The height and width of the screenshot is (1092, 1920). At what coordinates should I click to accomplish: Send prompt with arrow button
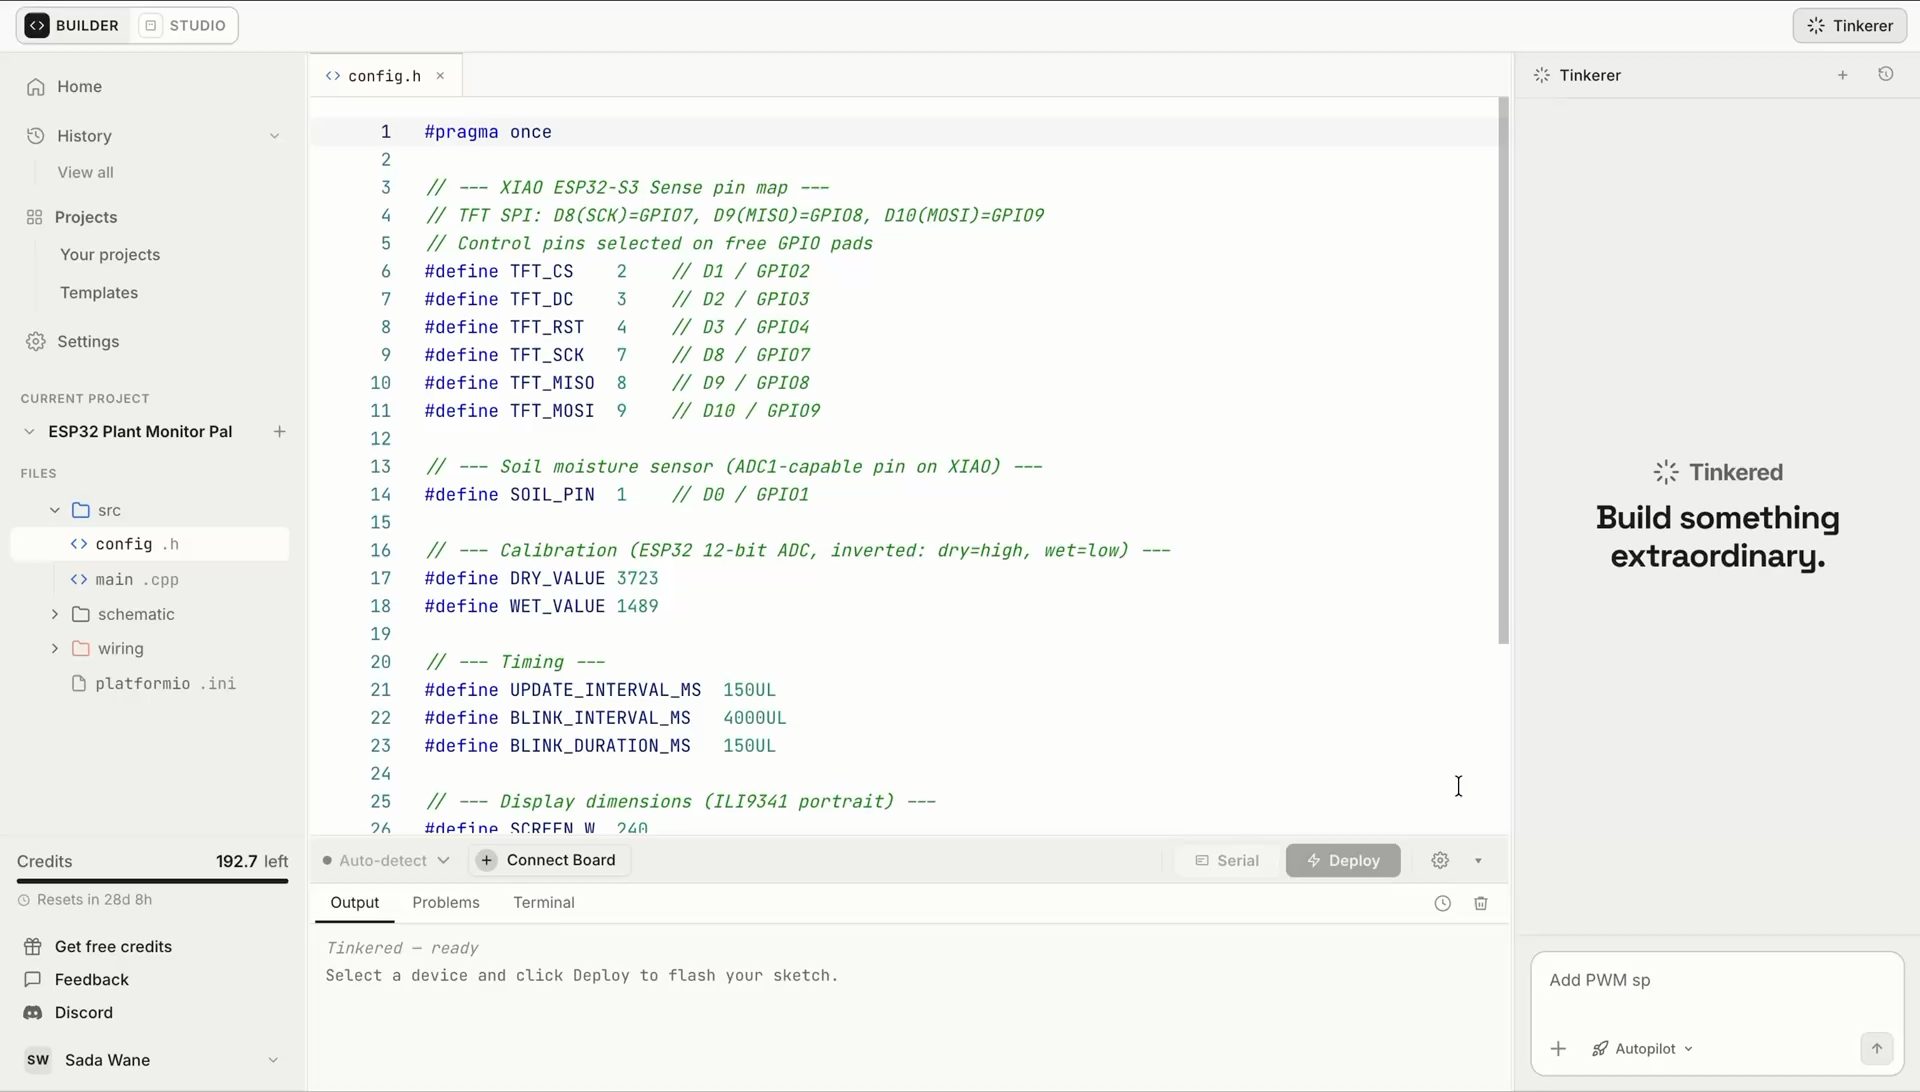1877,1049
